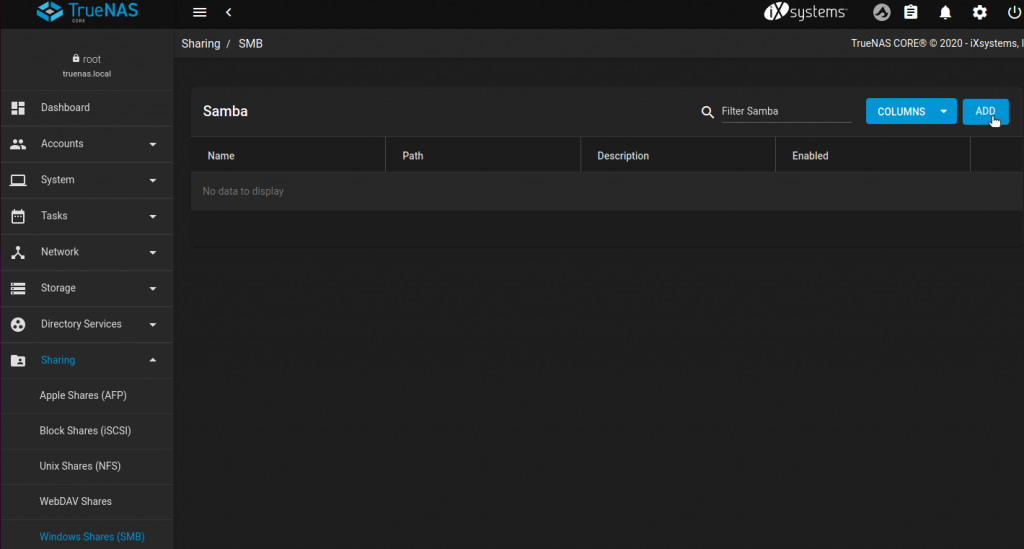Open the COLUMNS dropdown arrow

944,112
